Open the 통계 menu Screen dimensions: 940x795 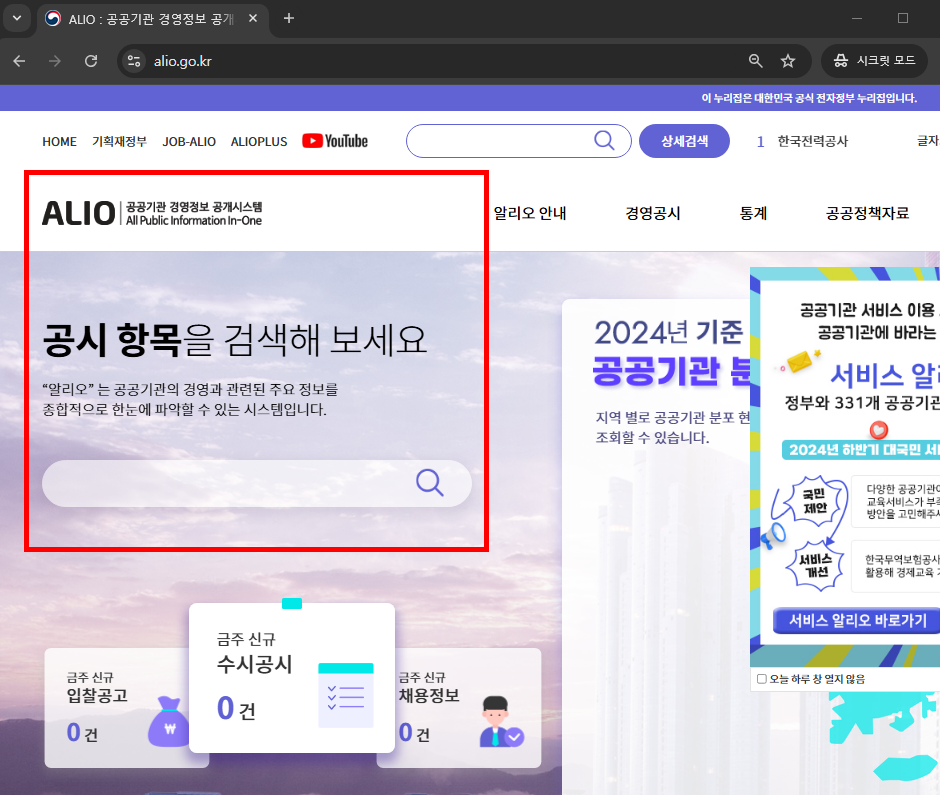coord(753,213)
